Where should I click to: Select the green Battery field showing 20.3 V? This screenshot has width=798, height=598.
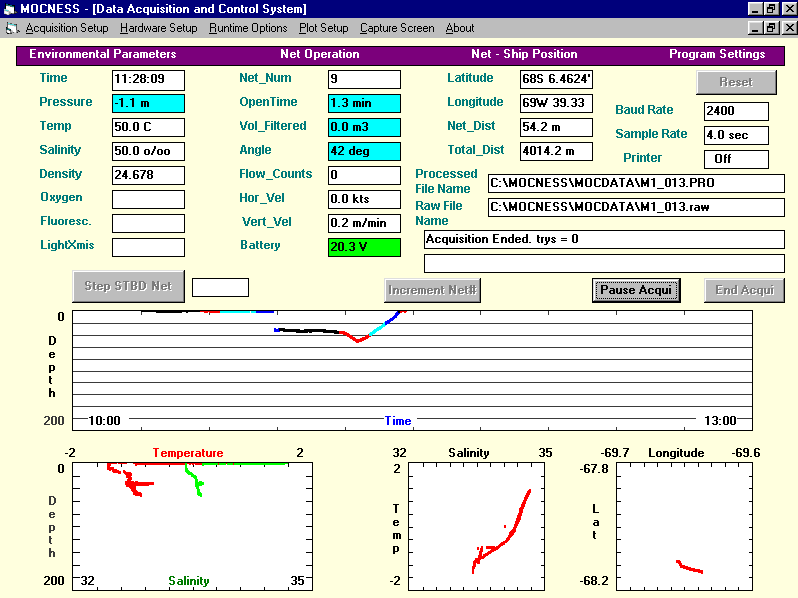[x=364, y=247]
